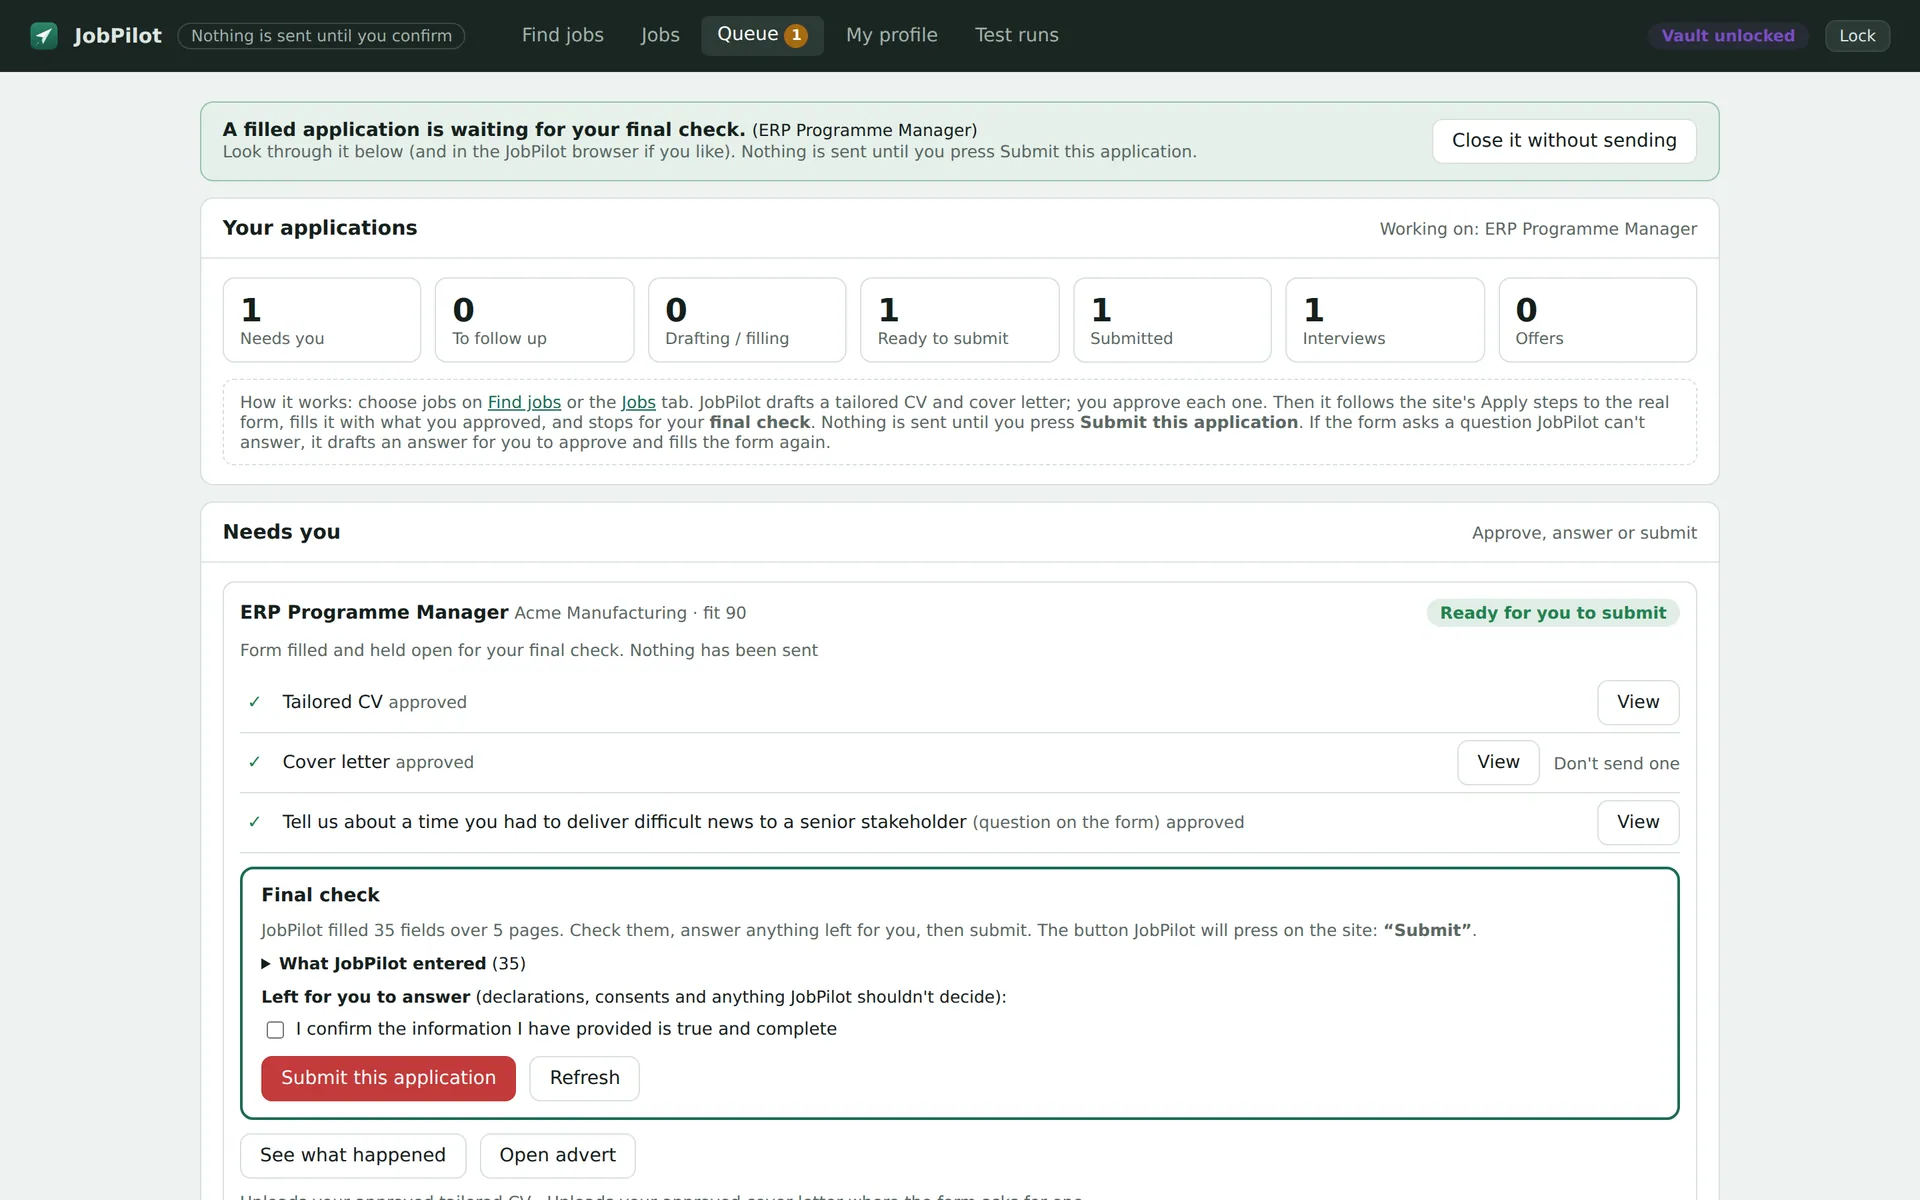Click the Lock button
This screenshot has height=1200, width=1920.
(1857, 36)
